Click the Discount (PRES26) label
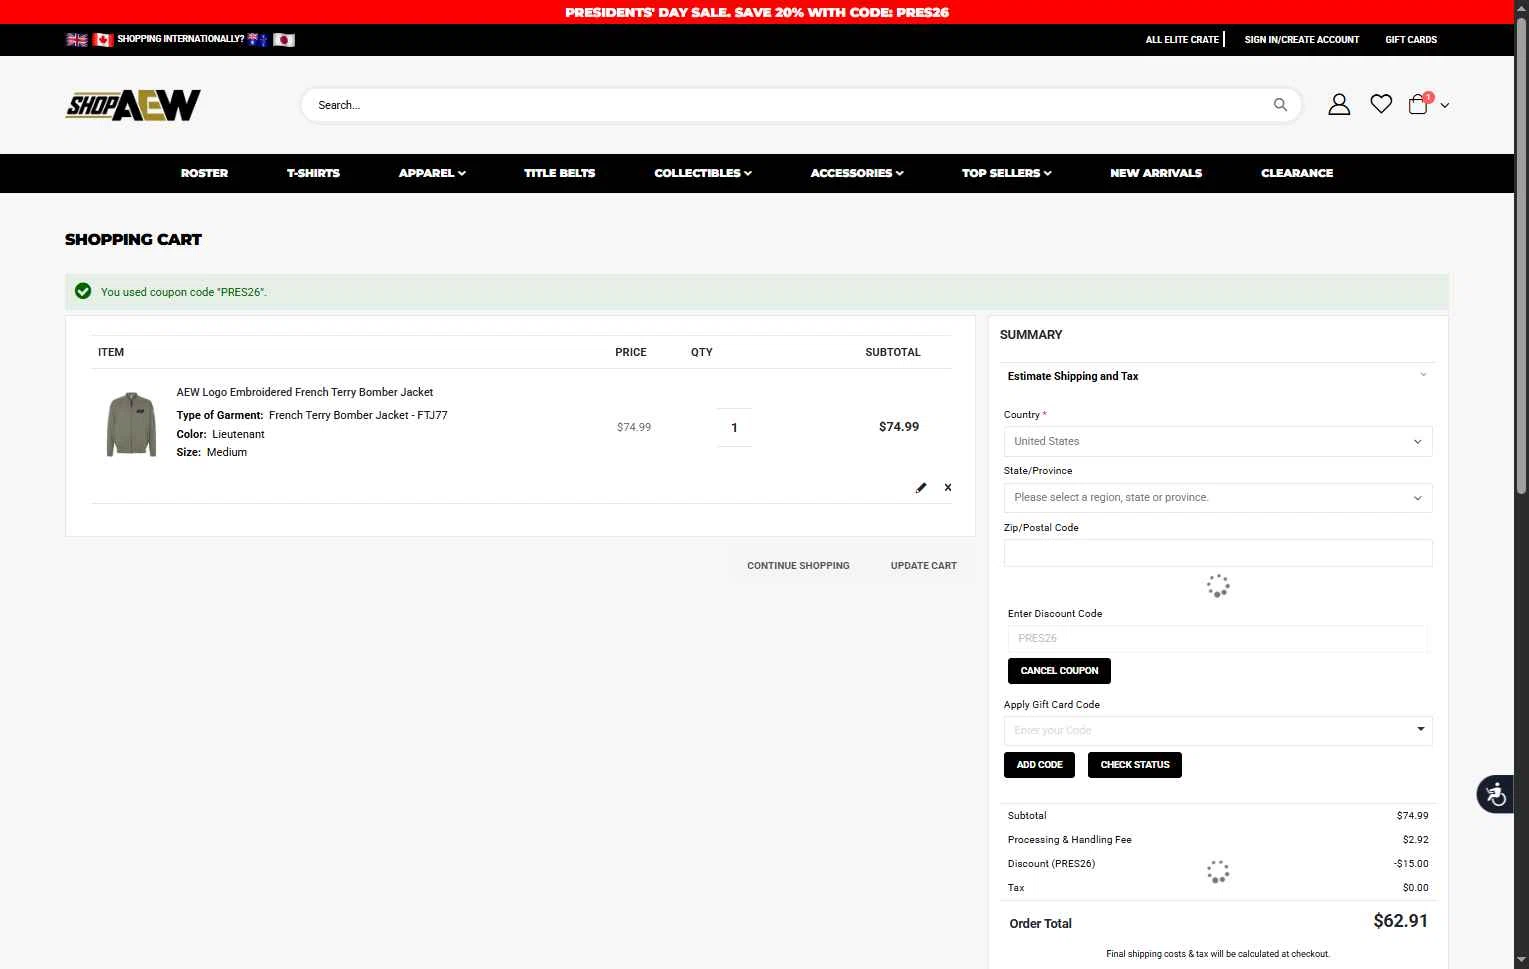Viewport: 1529px width, 969px height. (x=1051, y=864)
